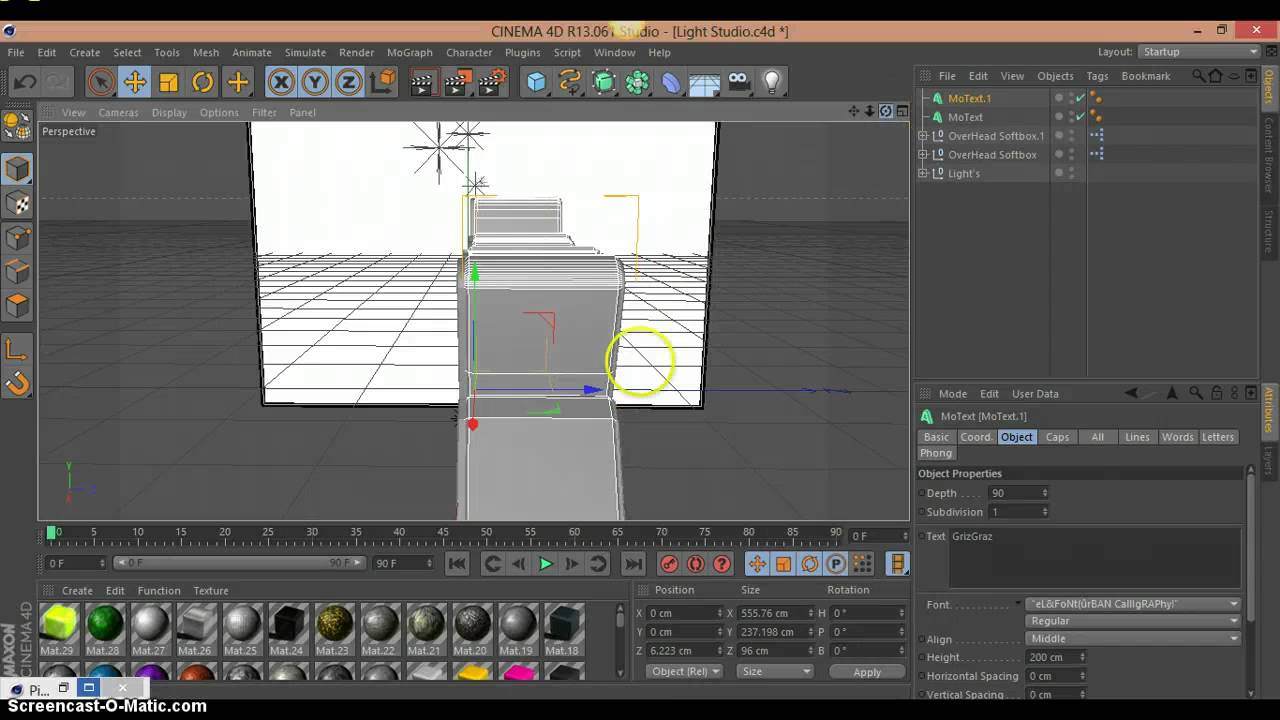Image resolution: width=1280 pixels, height=720 pixels.
Task: Toggle the X axis lock
Action: tap(281, 82)
